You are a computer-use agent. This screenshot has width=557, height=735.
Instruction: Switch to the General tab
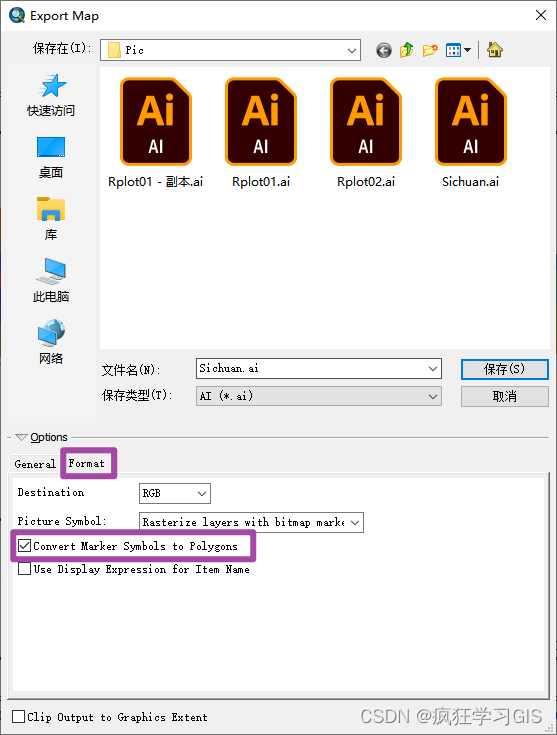35,464
